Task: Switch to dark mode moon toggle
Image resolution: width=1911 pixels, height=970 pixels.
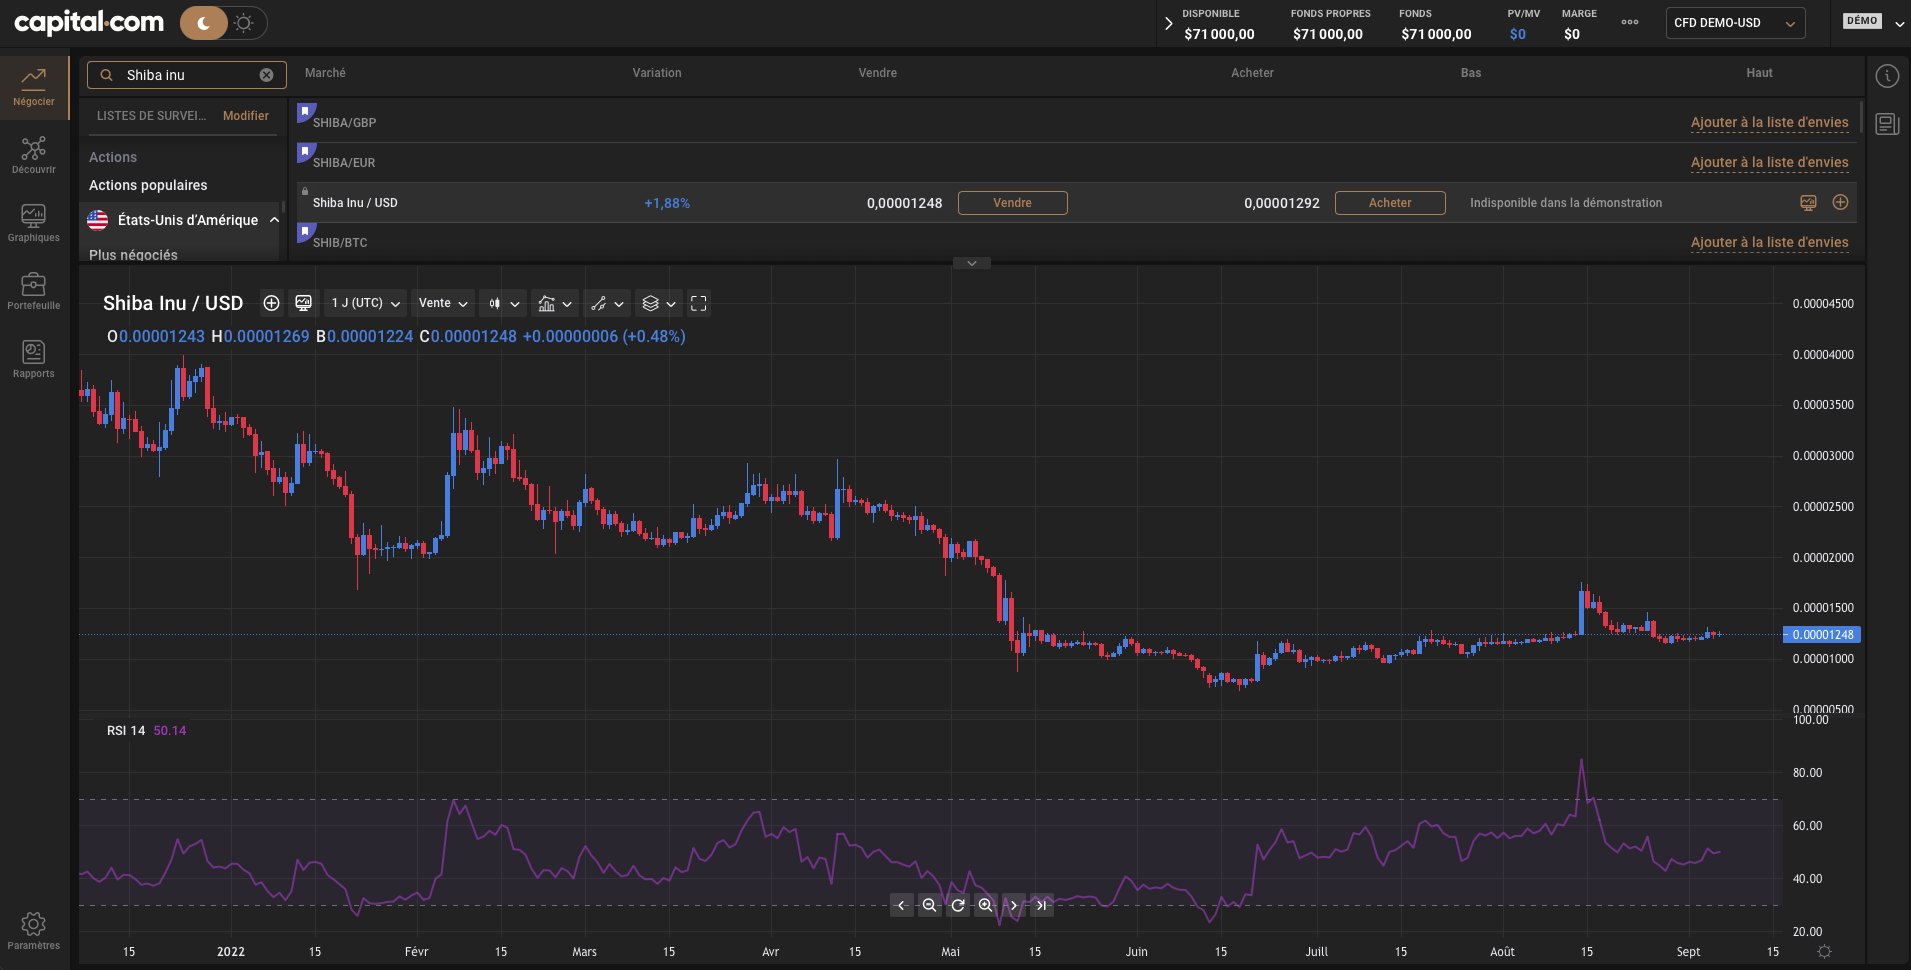Action: click(204, 23)
